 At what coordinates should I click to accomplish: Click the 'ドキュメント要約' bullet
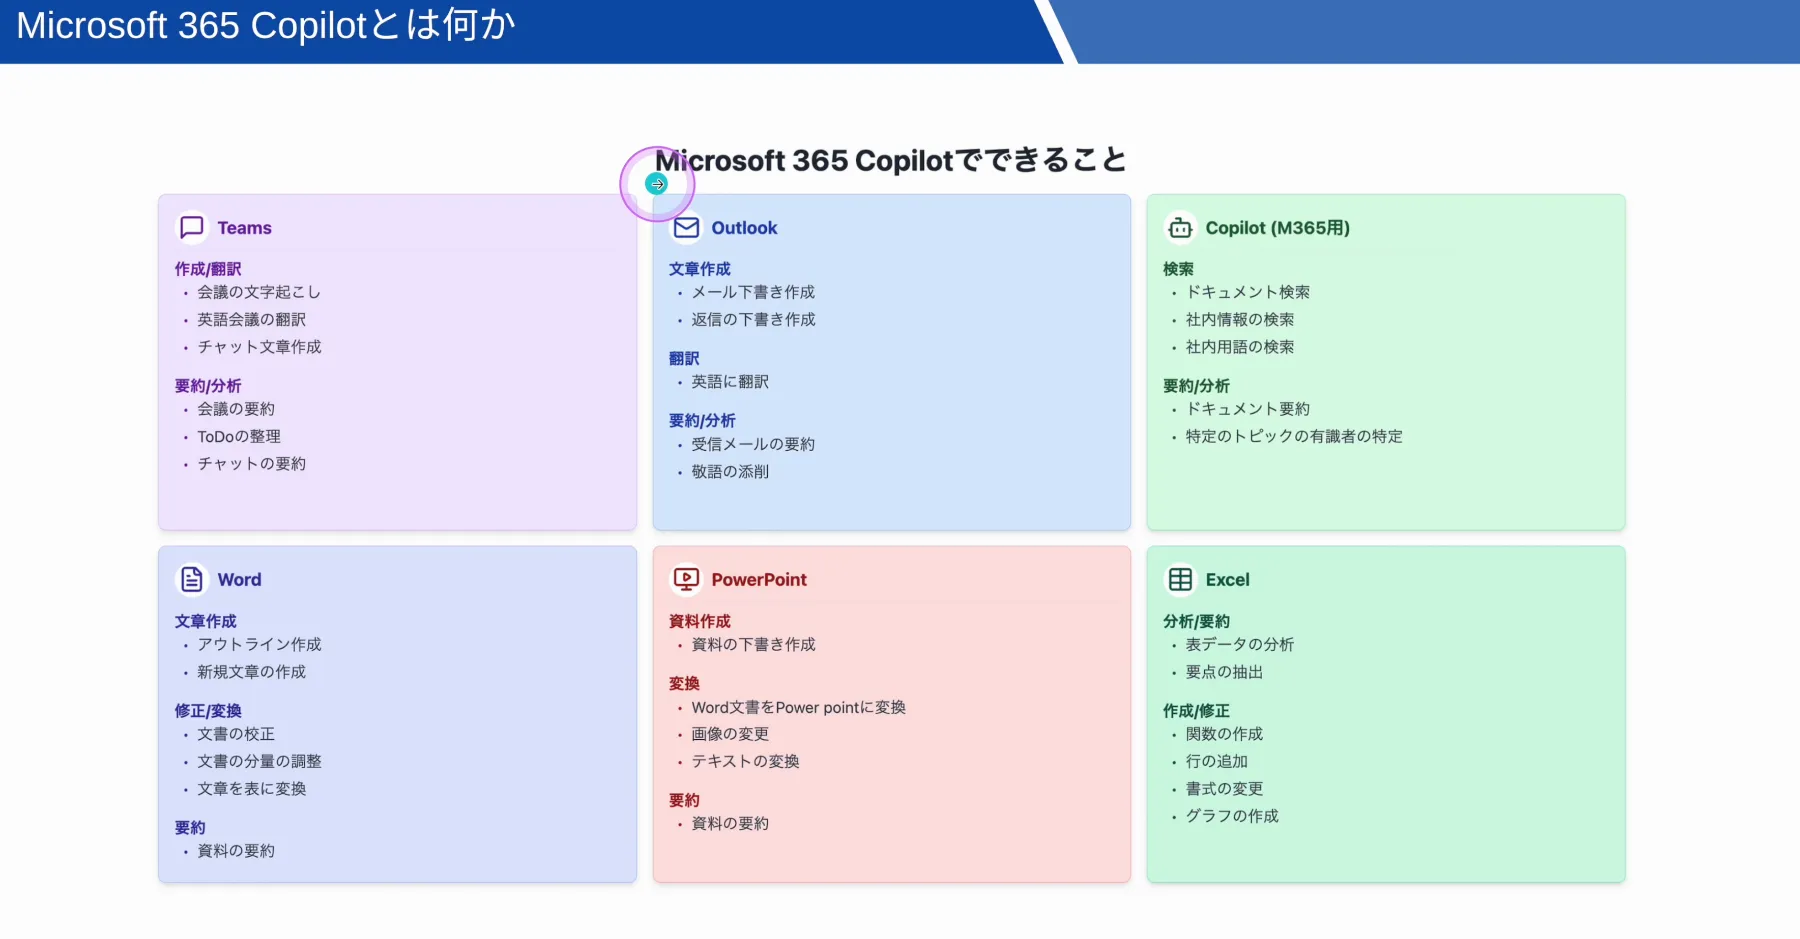[x=1248, y=409]
